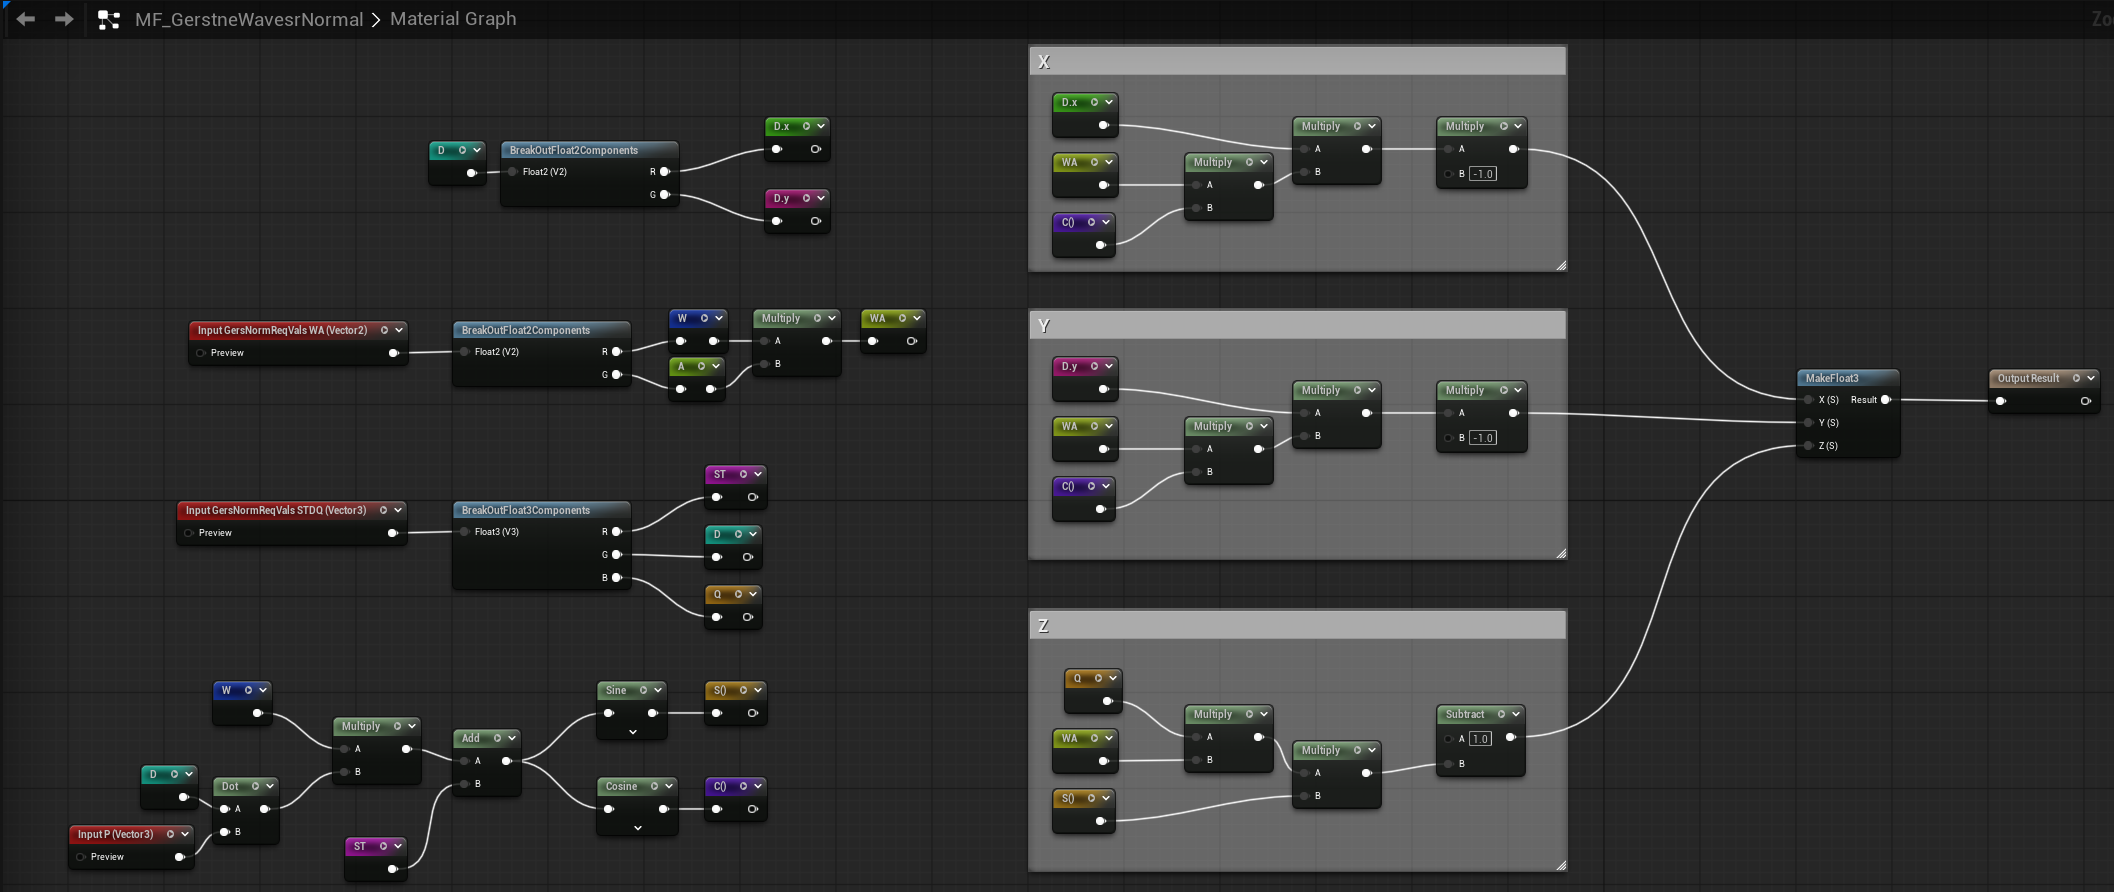
Task: Click the preview icon on the green A node
Action: 701,366
